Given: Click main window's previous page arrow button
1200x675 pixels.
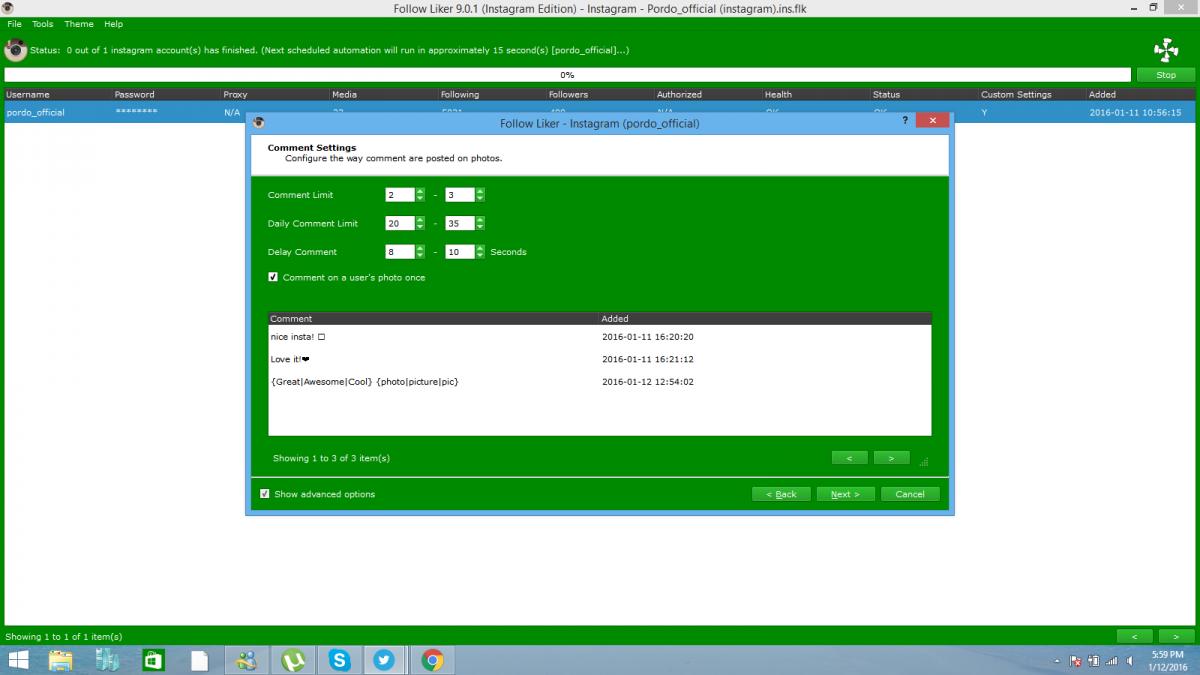Looking at the screenshot, I should (x=1134, y=636).
